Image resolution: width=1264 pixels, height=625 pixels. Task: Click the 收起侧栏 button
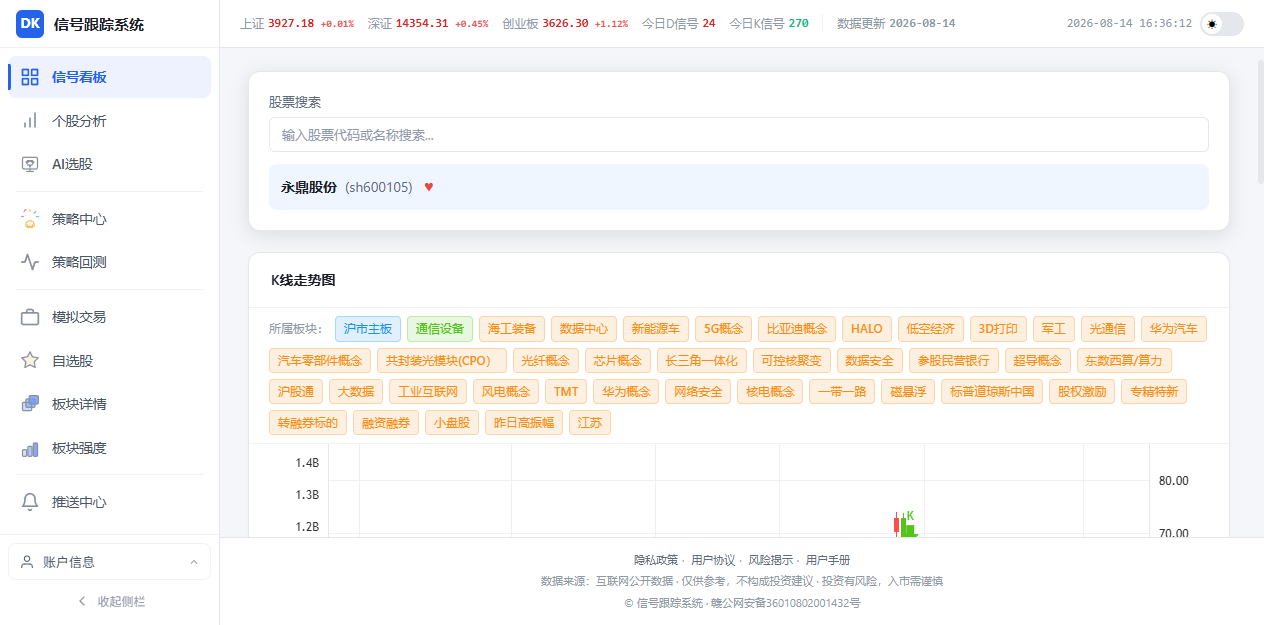[110, 601]
